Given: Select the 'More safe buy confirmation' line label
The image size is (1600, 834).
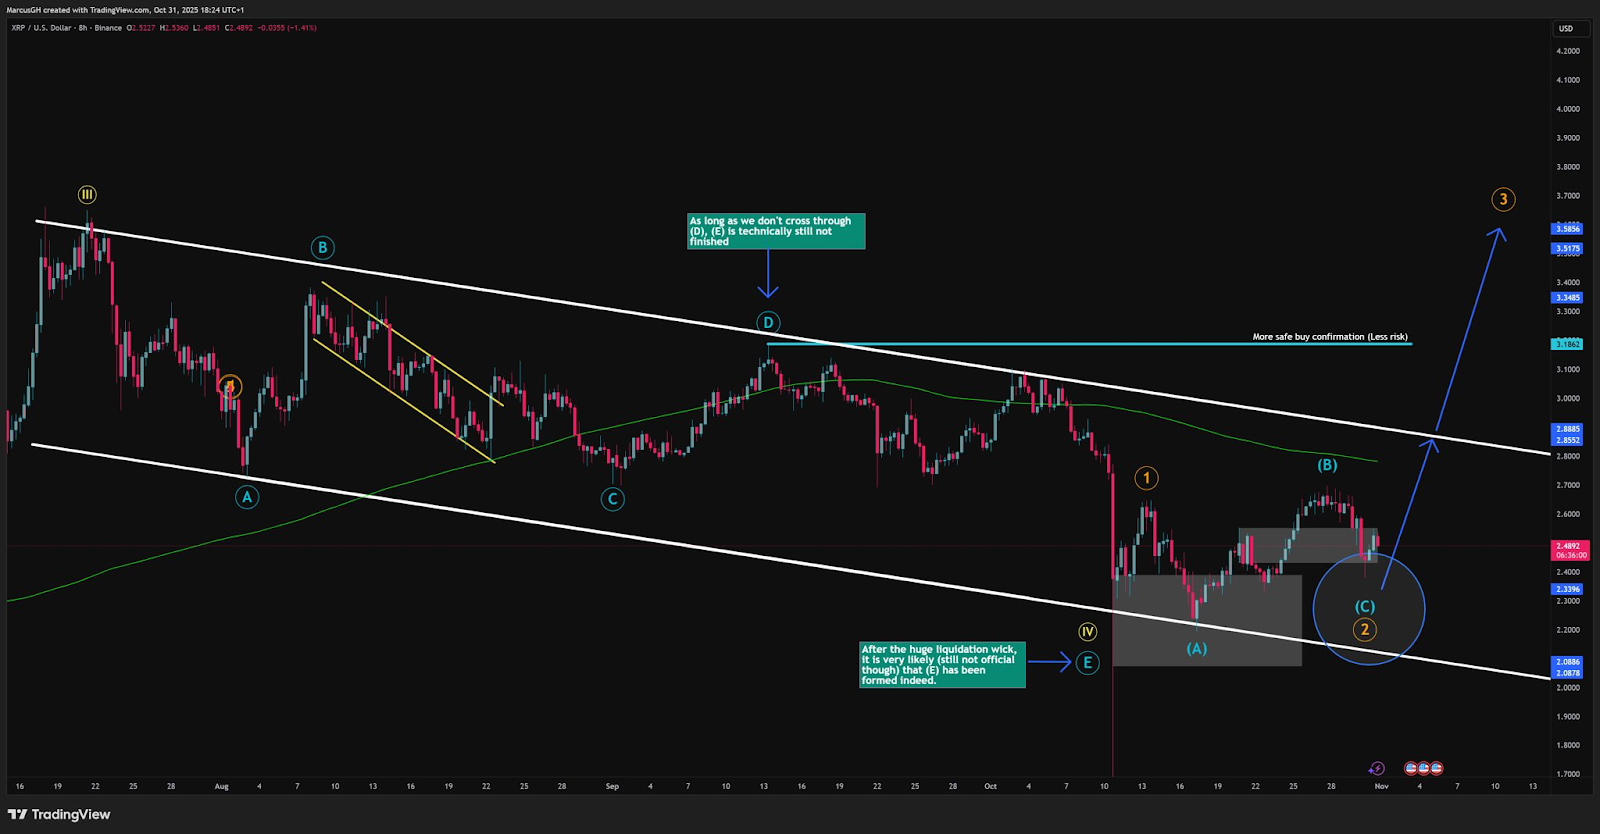Looking at the screenshot, I should [1329, 337].
